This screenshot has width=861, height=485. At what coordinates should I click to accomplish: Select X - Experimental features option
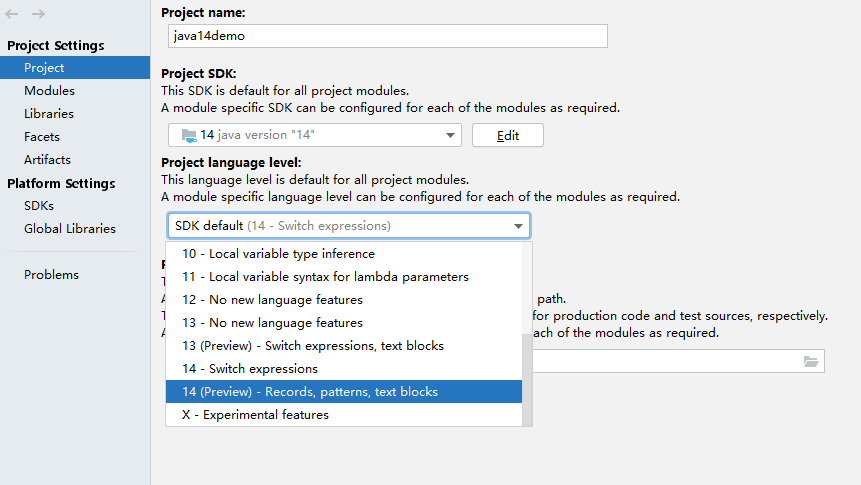pyautogui.click(x=255, y=415)
